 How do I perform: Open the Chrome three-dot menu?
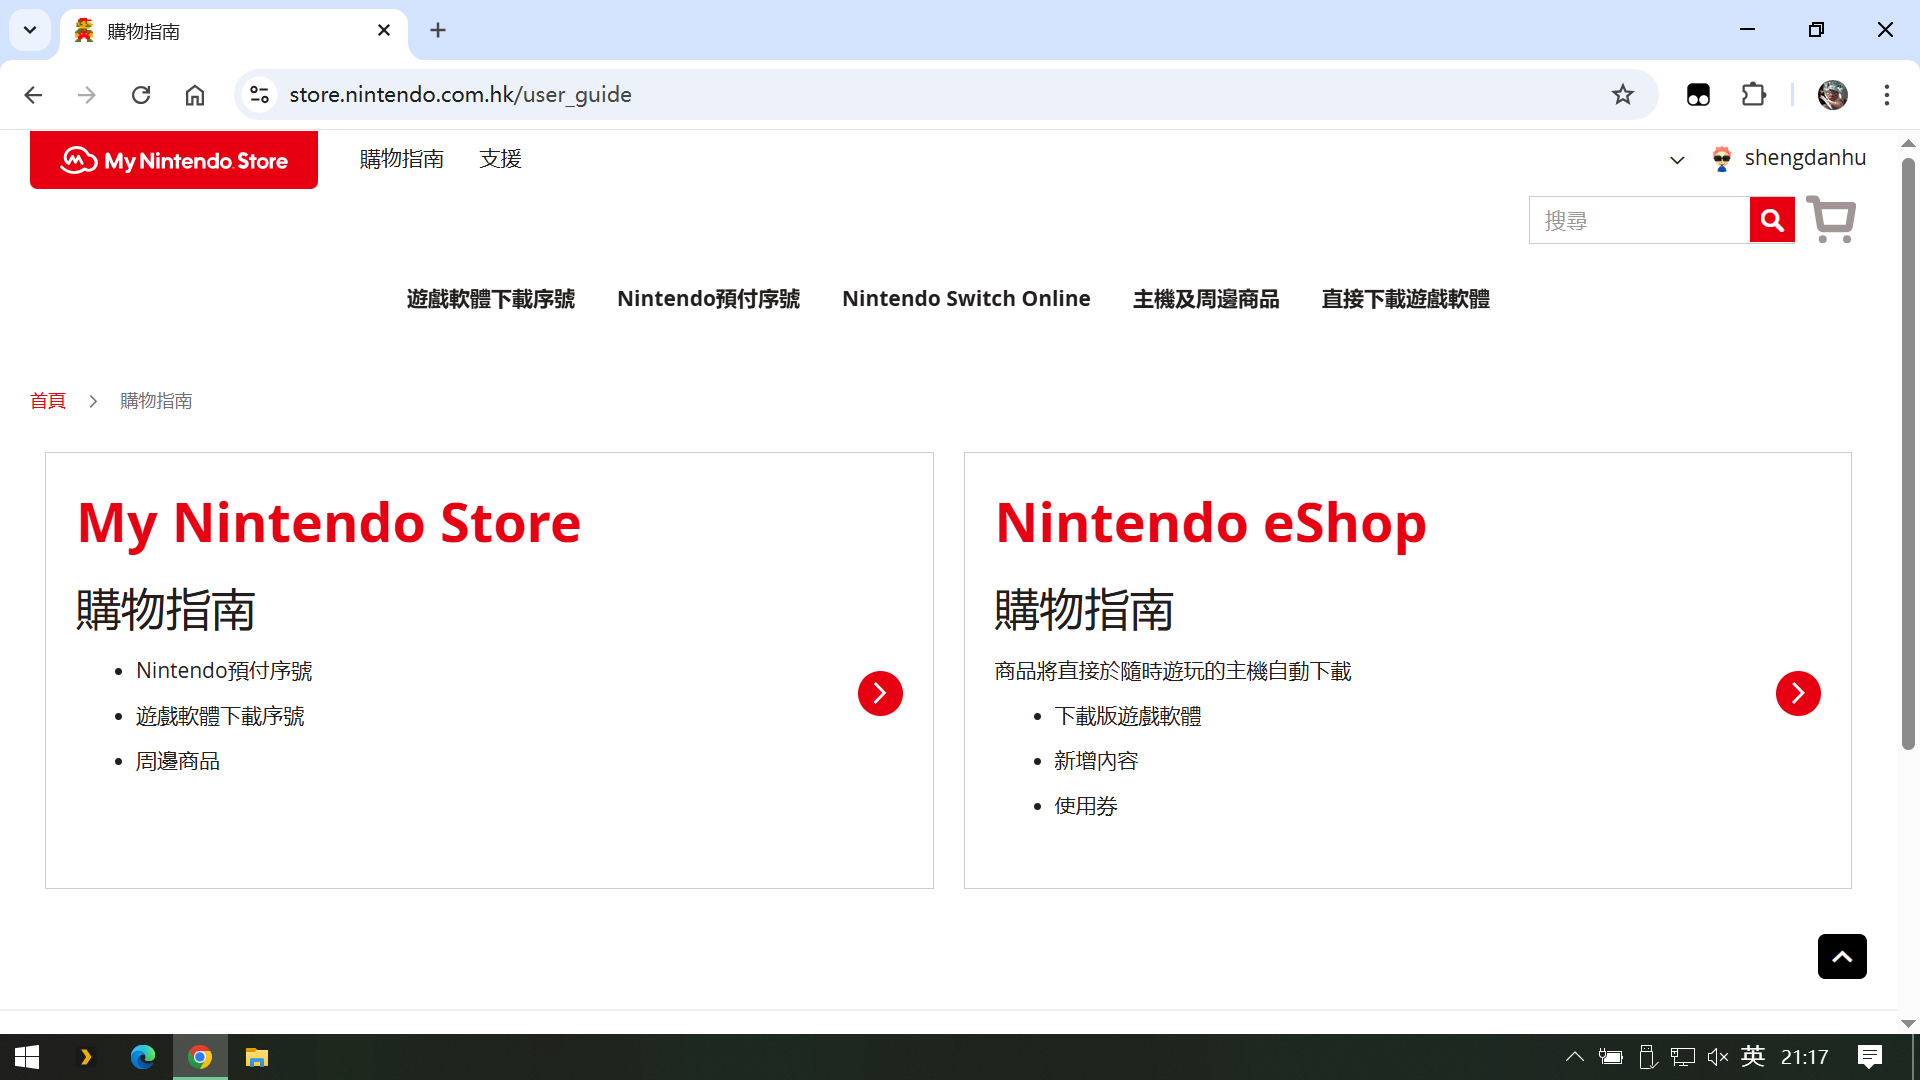(1886, 94)
